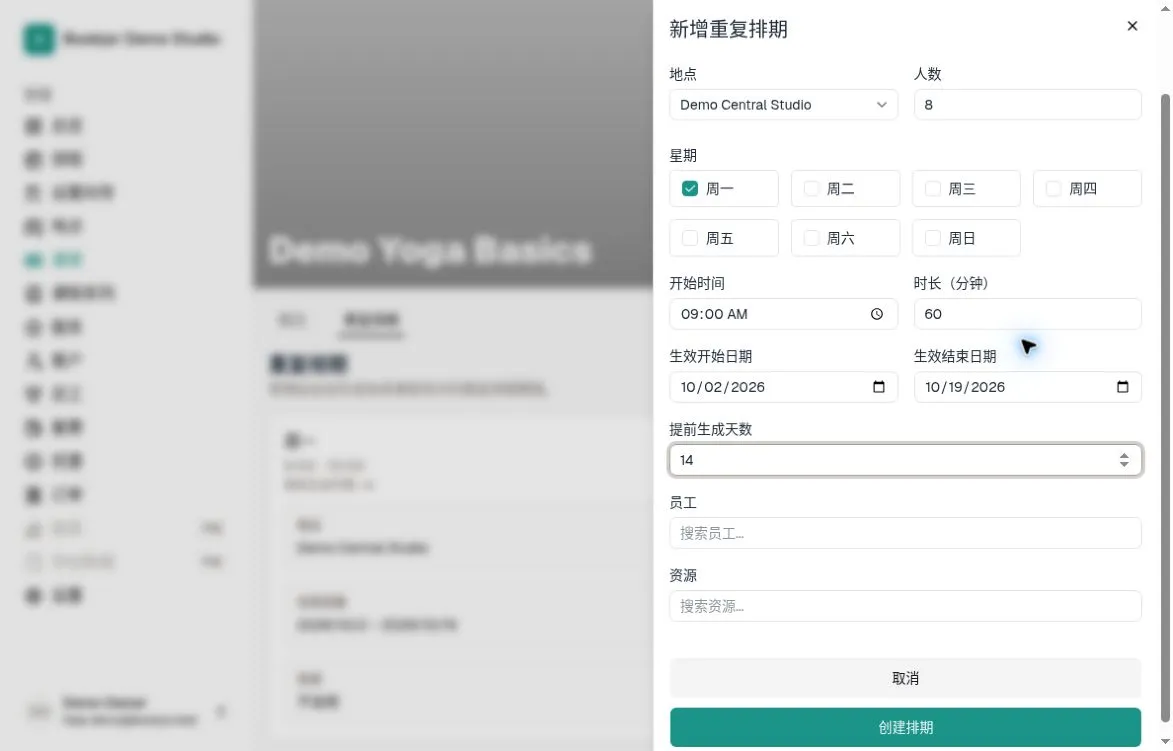The image size is (1173, 751).
Task: Select the 周四 weekday option
Action: pyautogui.click(x=1087, y=188)
